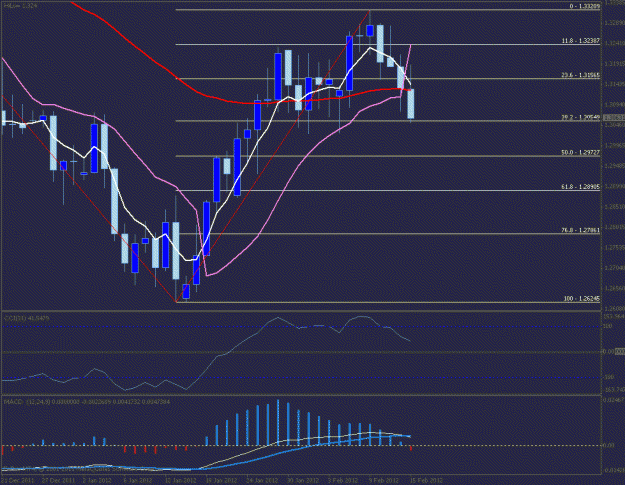Click the 3 Feb 2012 date label
This screenshot has width=625, height=485.
pyautogui.click(x=343, y=480)
